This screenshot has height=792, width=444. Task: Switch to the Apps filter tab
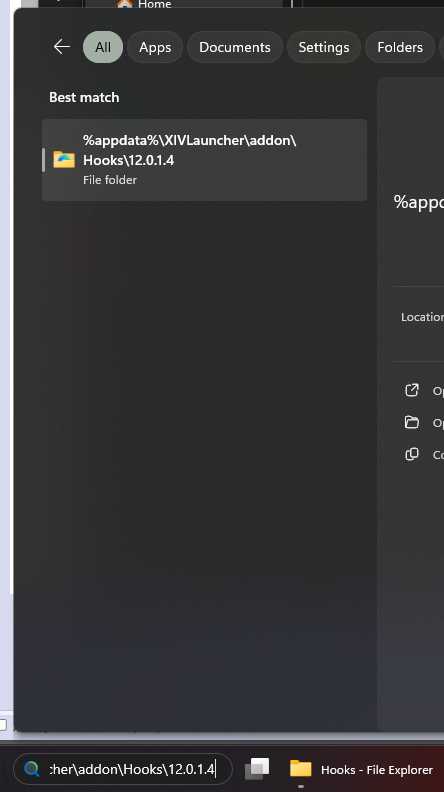[x=155, y=47]
